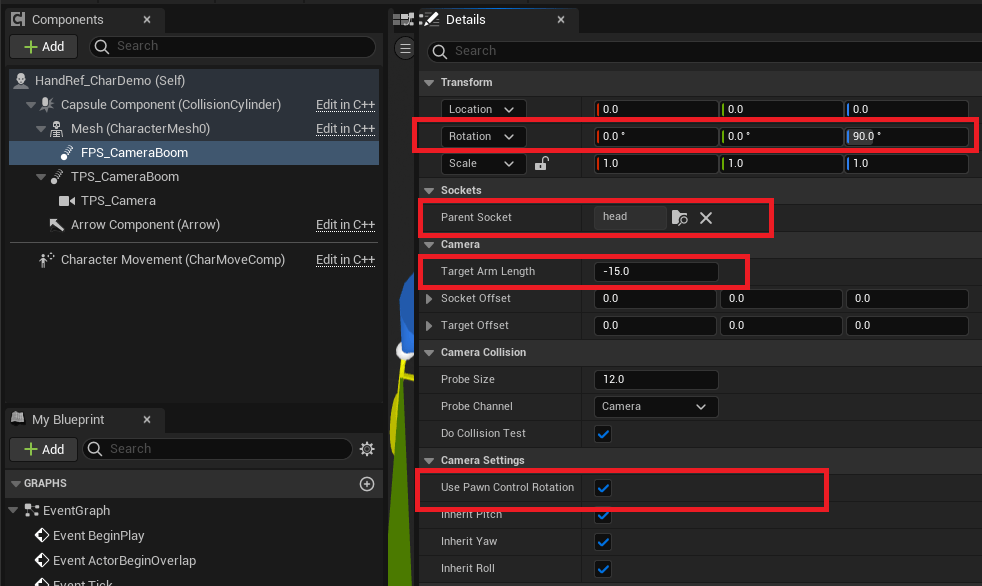The width and height of the screenshot is (982, 586).
Task: Open the Probe Channel Camera dropdown
Action: tap(655, 407)
